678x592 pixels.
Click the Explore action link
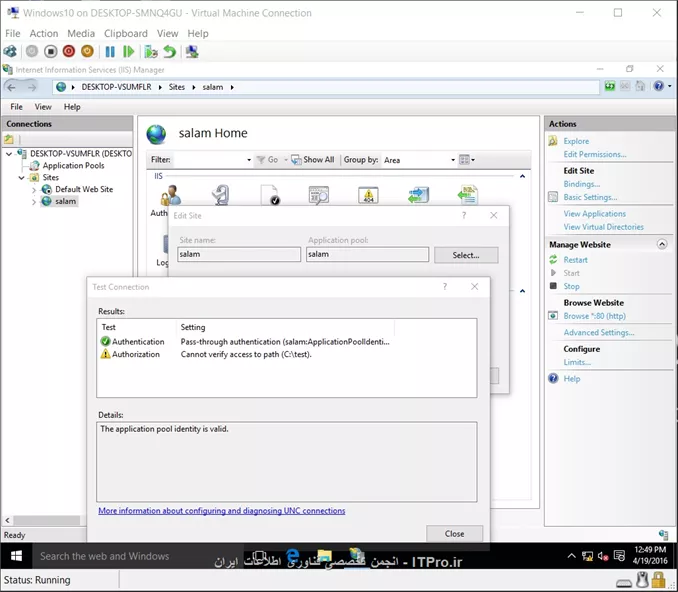(x=576, y=141)
